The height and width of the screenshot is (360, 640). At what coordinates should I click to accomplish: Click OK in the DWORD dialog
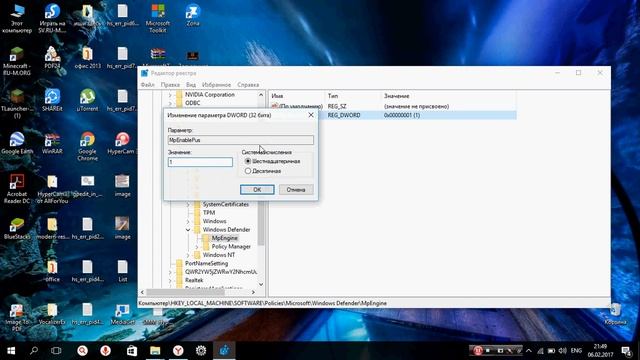[x=257, y=189]
